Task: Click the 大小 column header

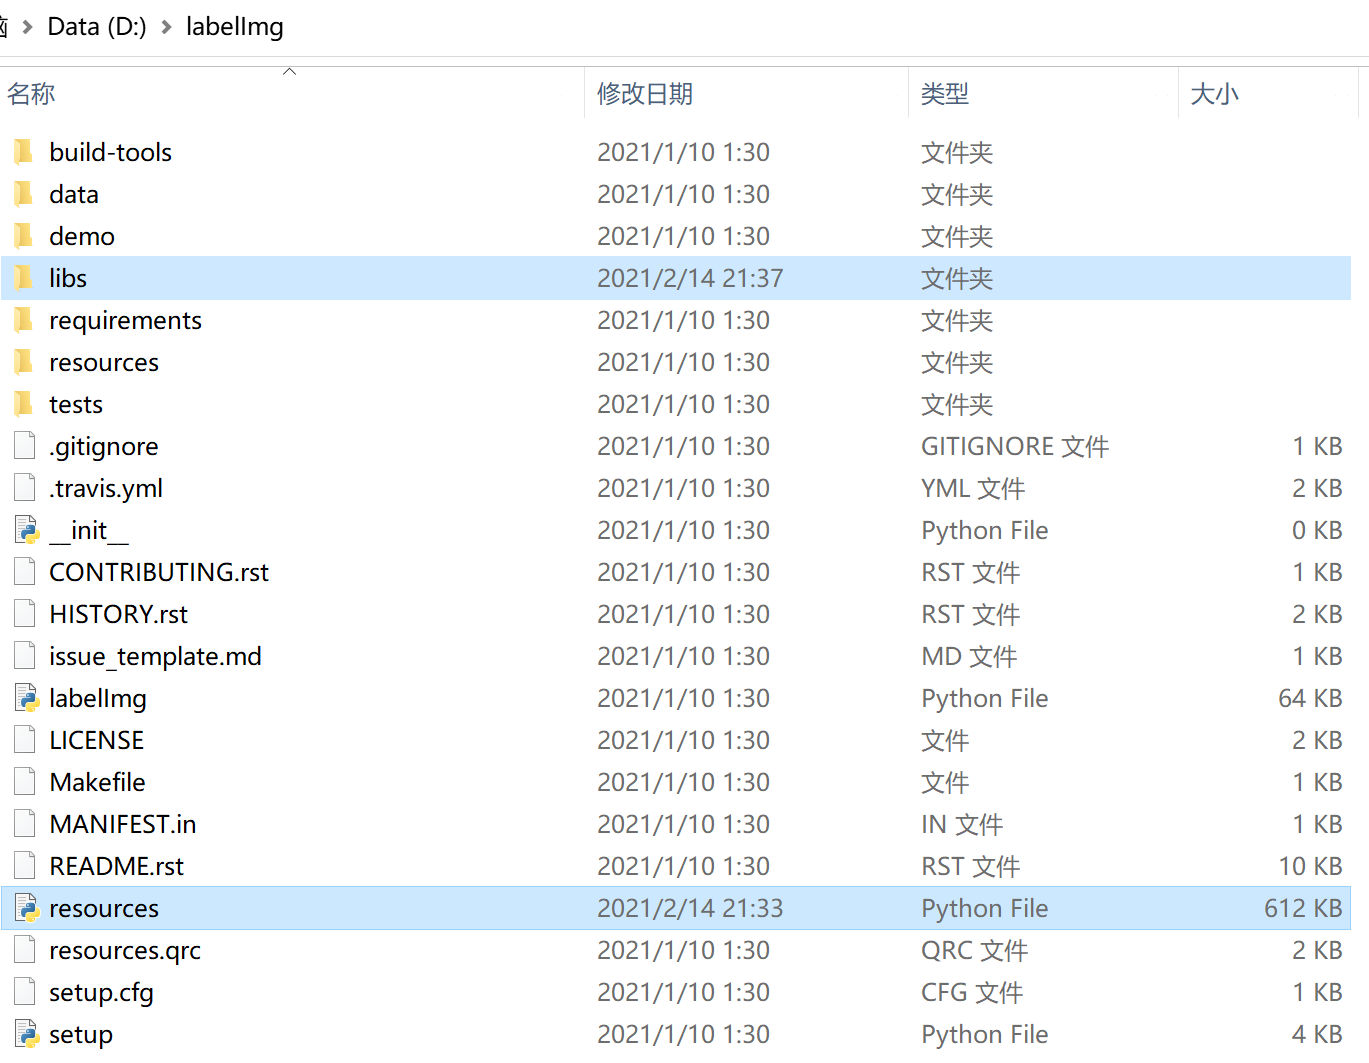Action: pos(1214,93)
